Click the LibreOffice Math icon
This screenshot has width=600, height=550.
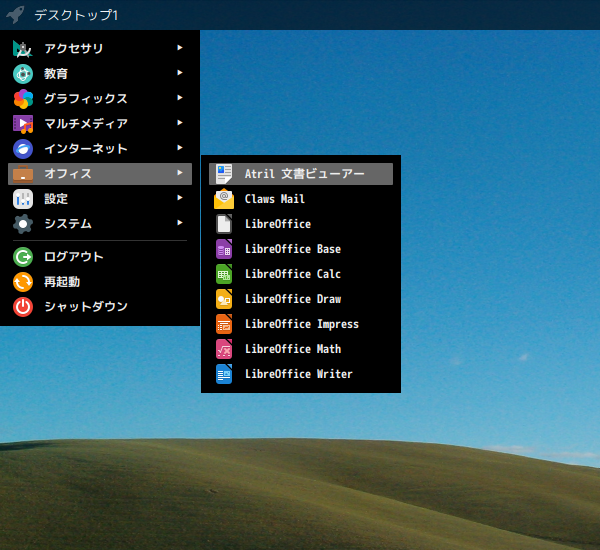tap(224, 349)
